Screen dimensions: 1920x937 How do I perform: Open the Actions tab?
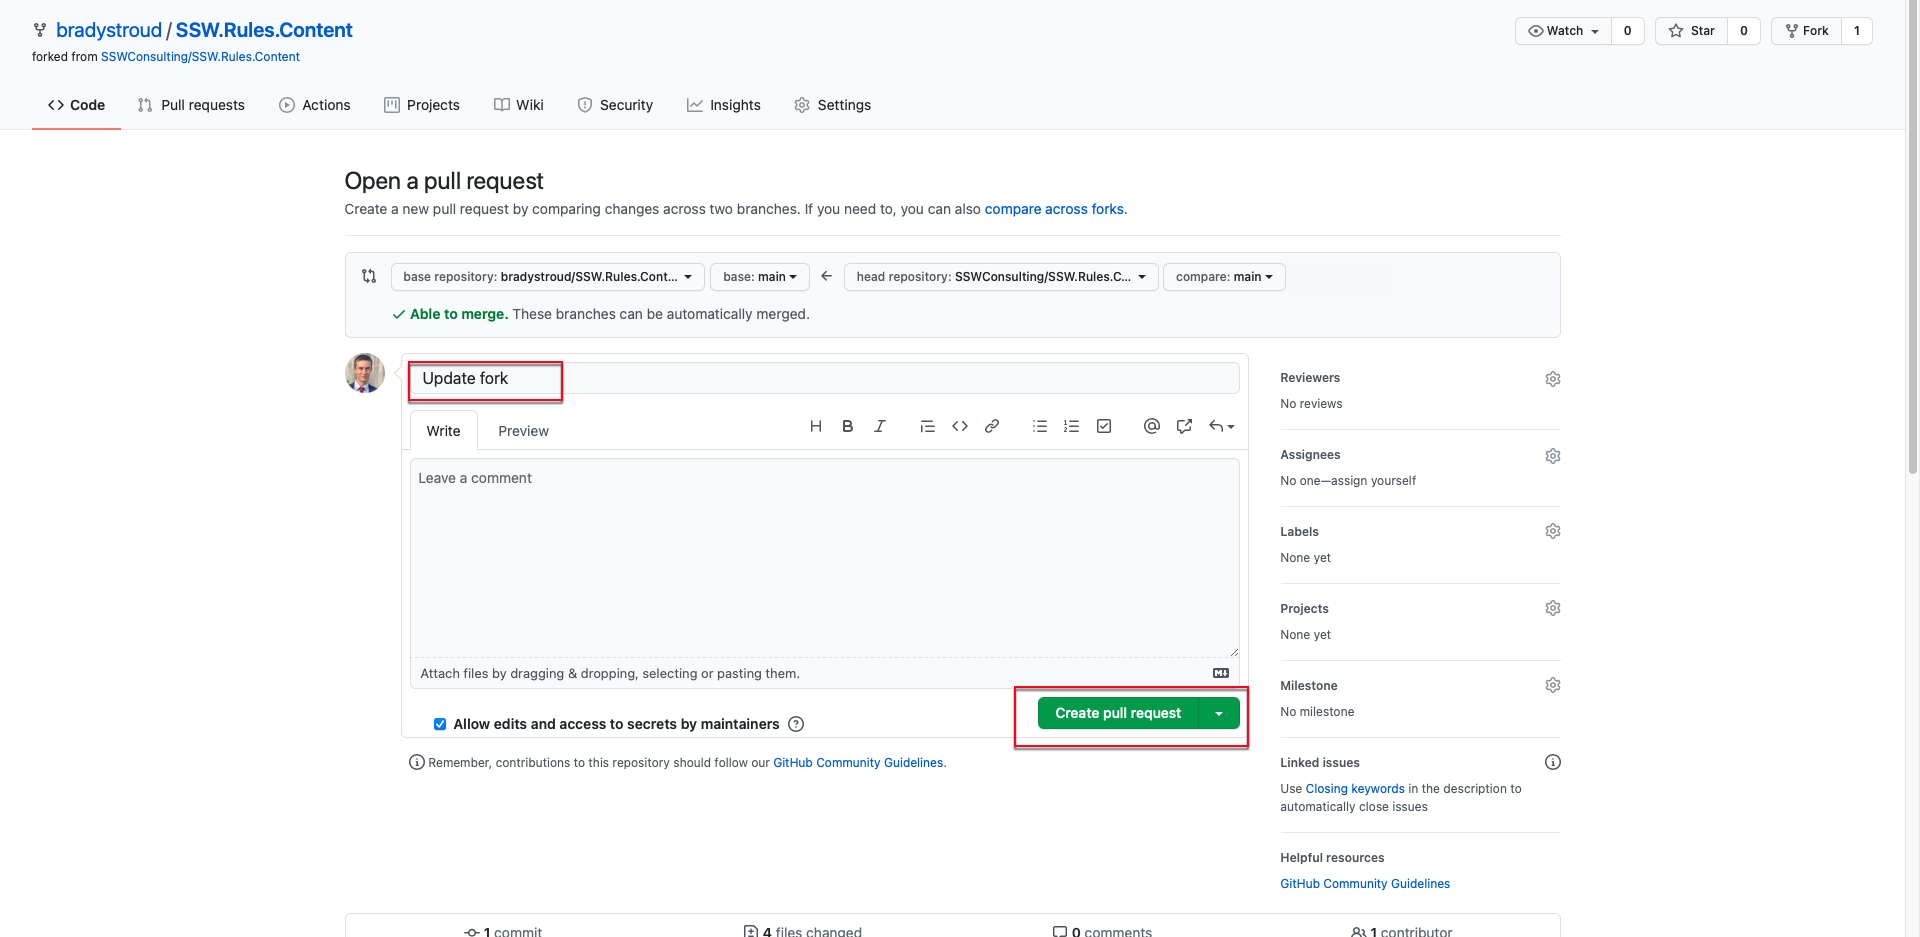click(x=315, y=105)
